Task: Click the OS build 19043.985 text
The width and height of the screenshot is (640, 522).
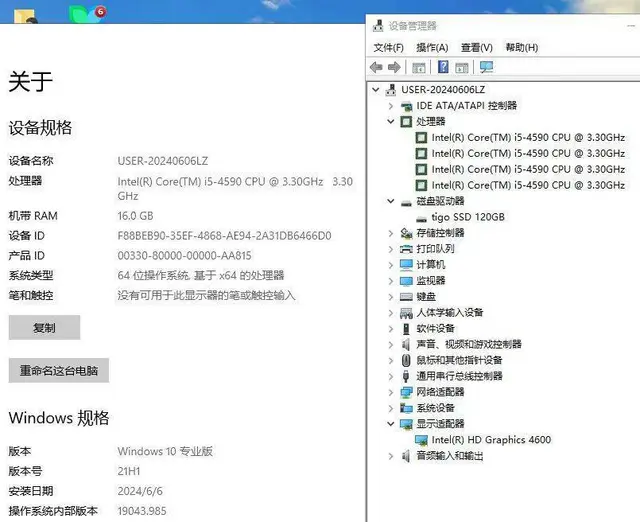Action: point(142,511)
